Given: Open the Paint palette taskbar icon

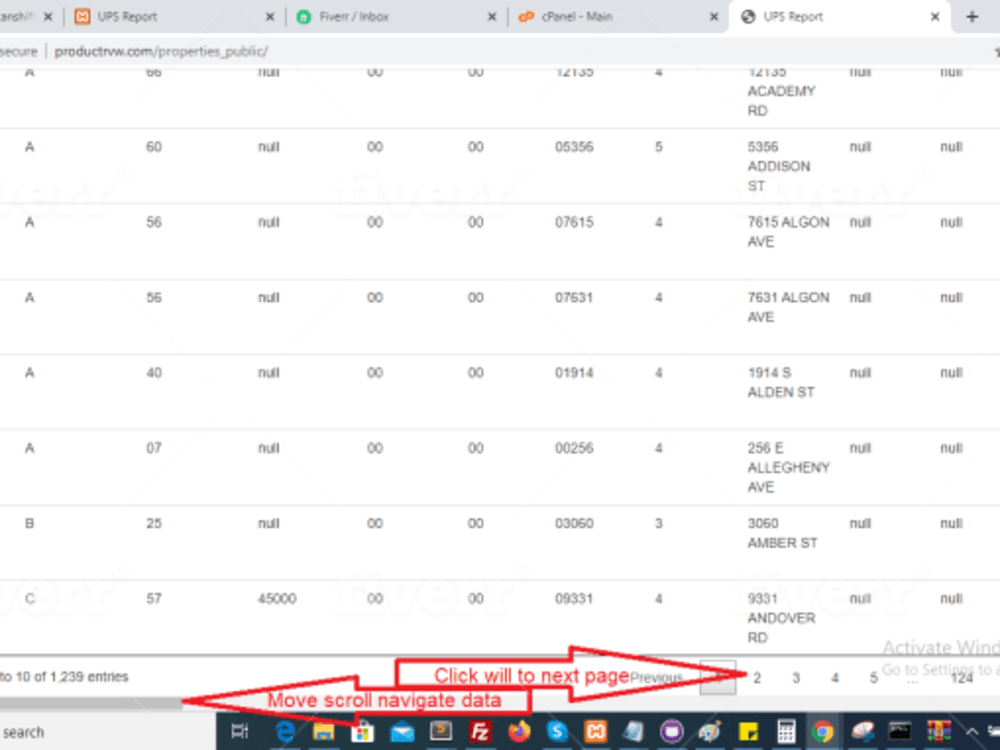Looking at the screenshot, I should pyautogui.click(x=709, y=732).
